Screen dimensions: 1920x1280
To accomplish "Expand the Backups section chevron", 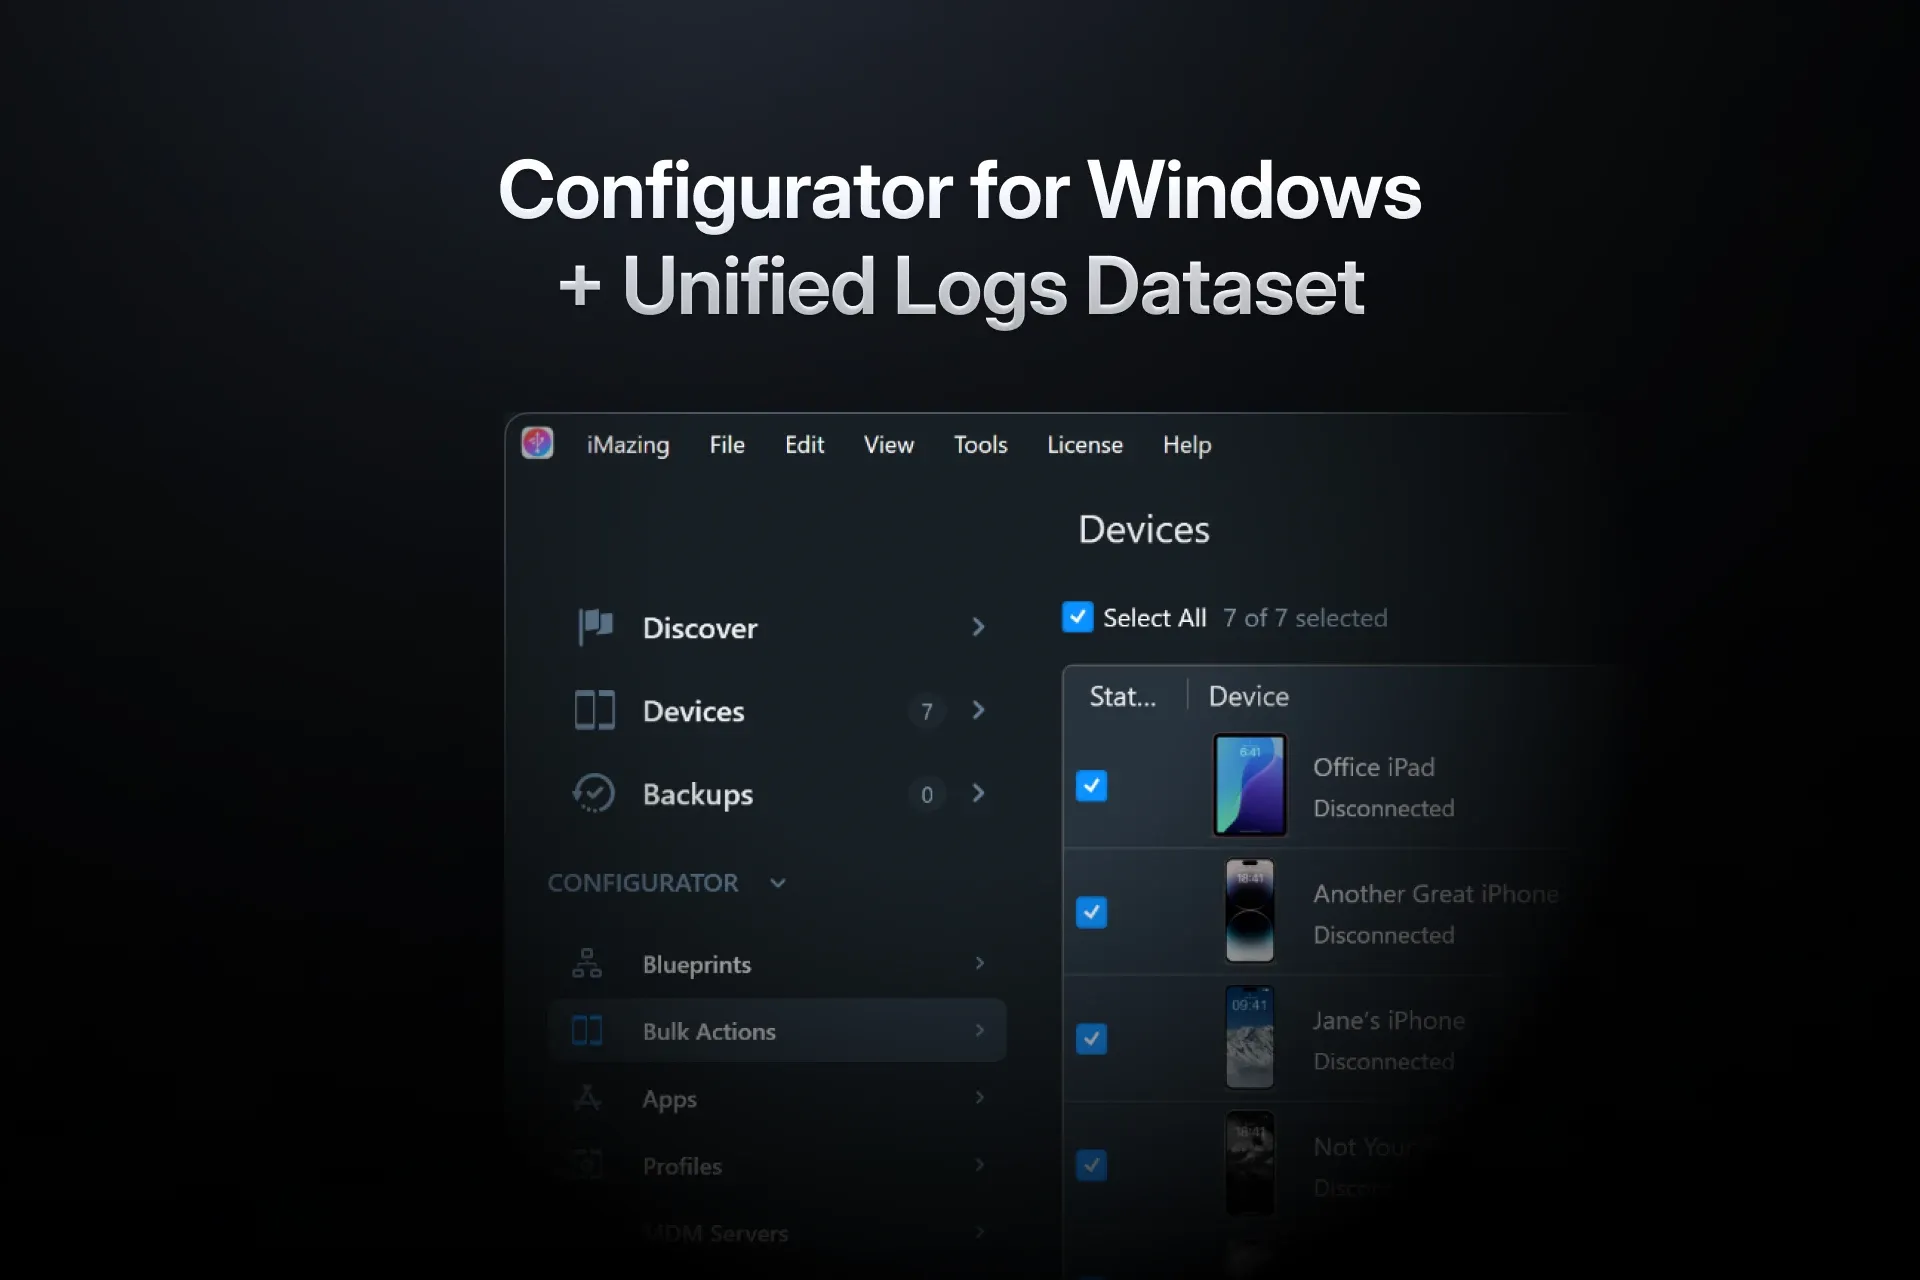I will click(979, 793).
